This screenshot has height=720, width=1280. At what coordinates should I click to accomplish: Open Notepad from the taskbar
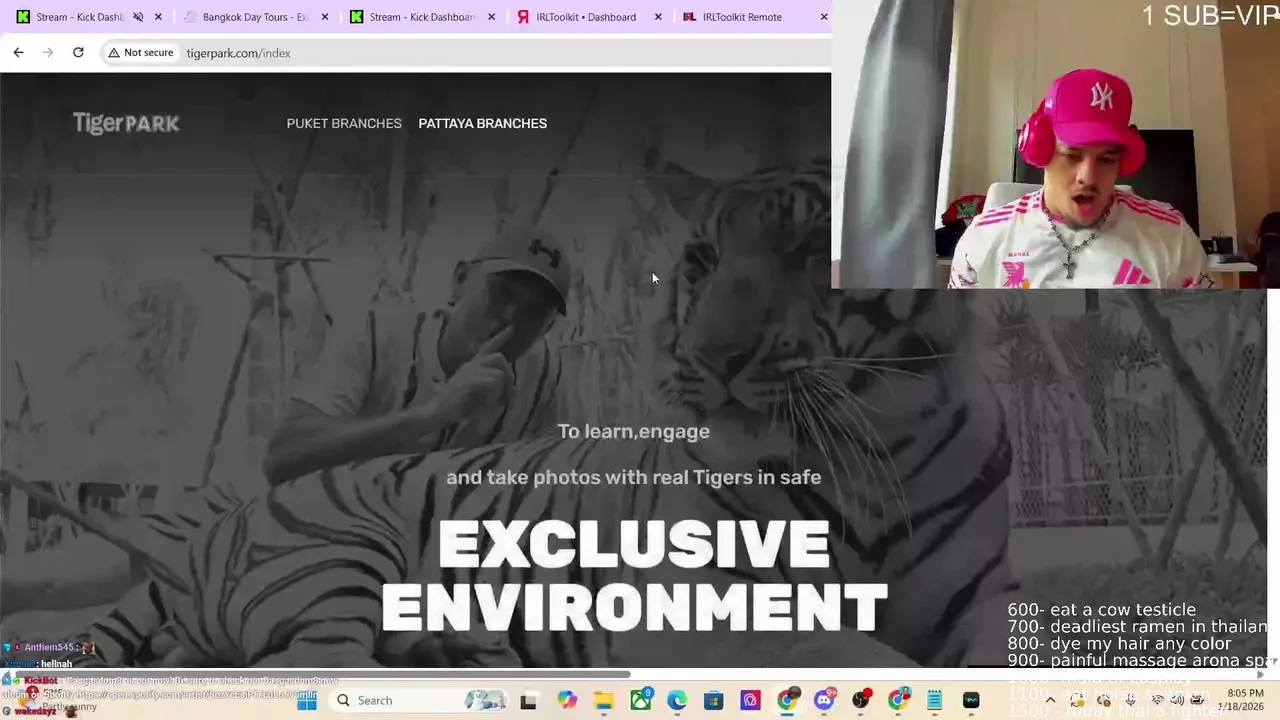pos(934,701)
